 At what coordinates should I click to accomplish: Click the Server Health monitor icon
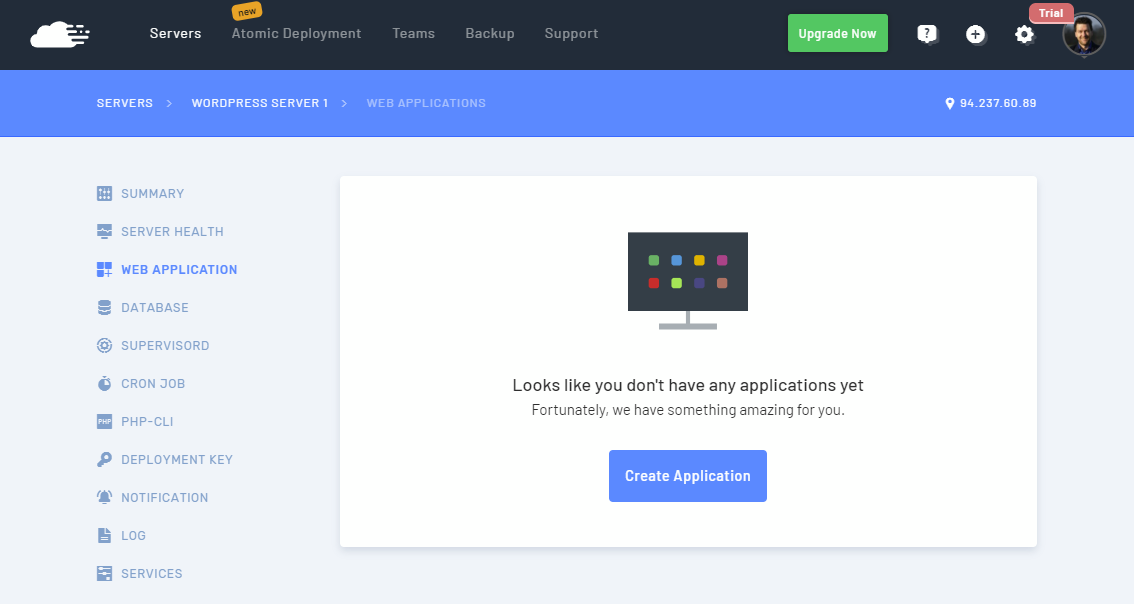[105, 231]
